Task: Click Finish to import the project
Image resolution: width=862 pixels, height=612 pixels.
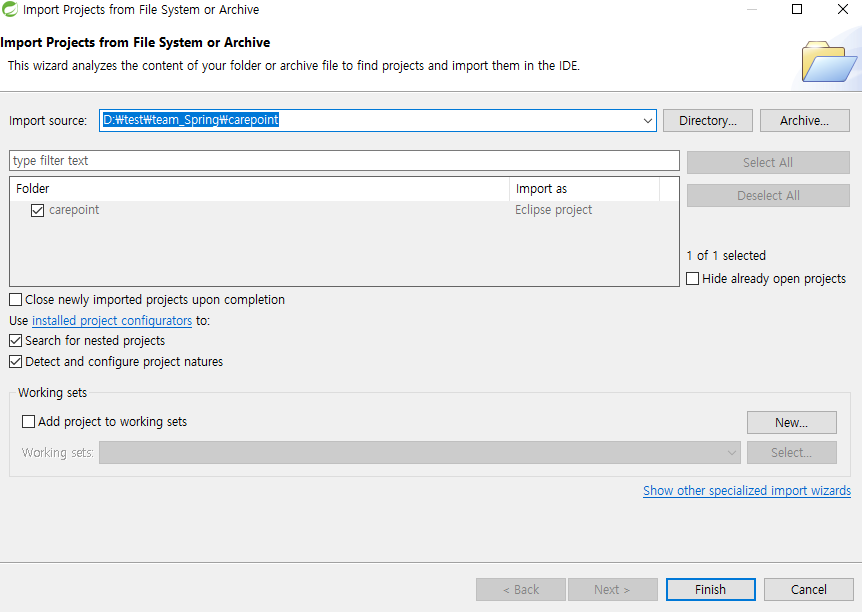Action: click(710, 589)
